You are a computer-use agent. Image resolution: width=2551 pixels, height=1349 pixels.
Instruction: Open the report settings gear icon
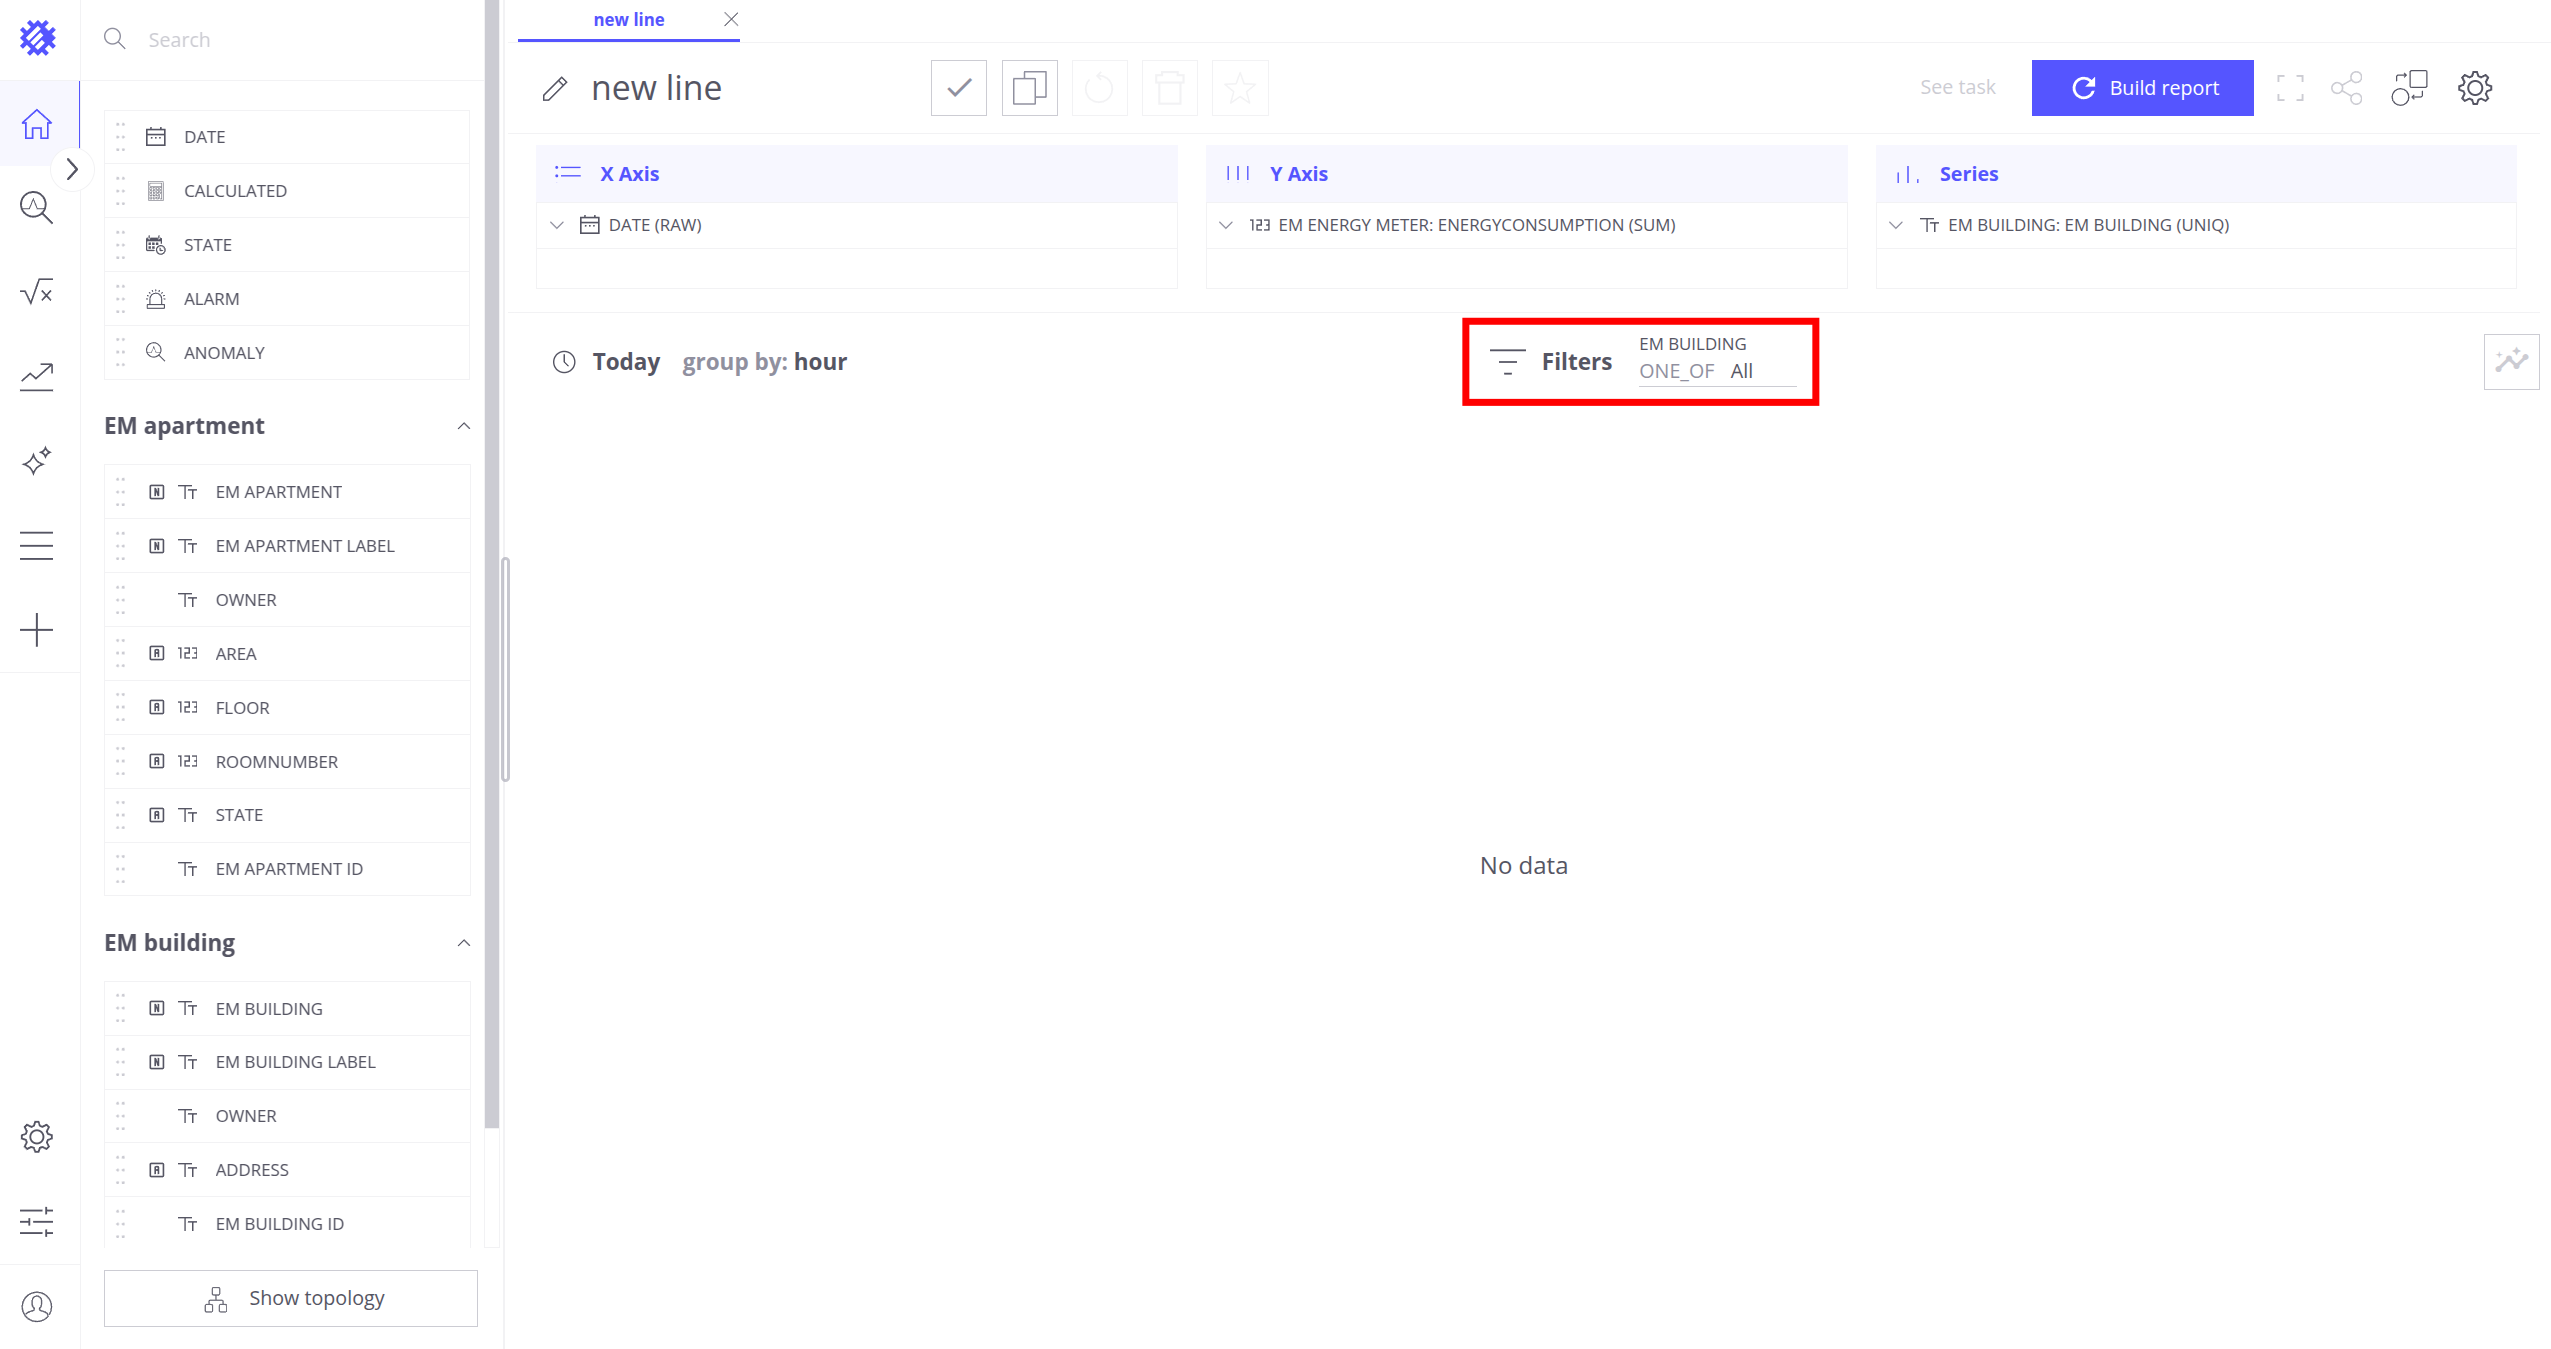(2474, 88)
